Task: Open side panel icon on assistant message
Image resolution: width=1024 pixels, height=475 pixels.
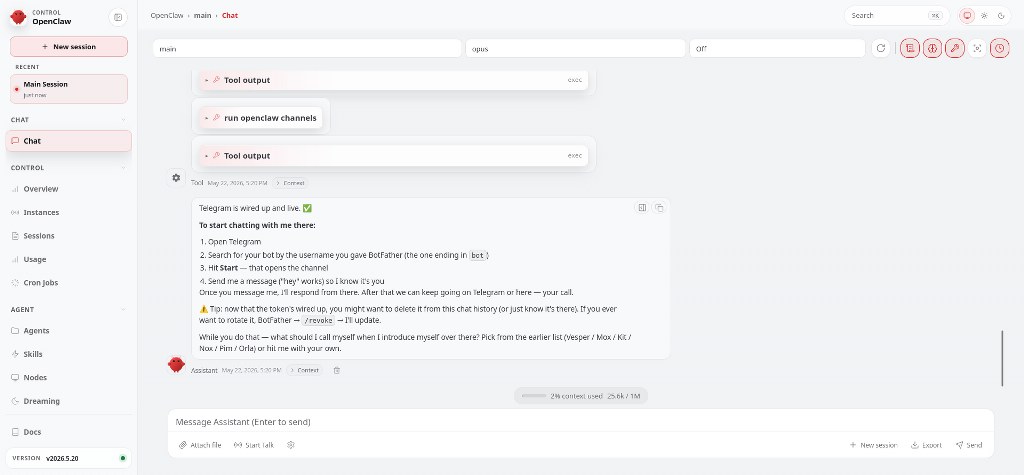Action: tap(642, 208)
